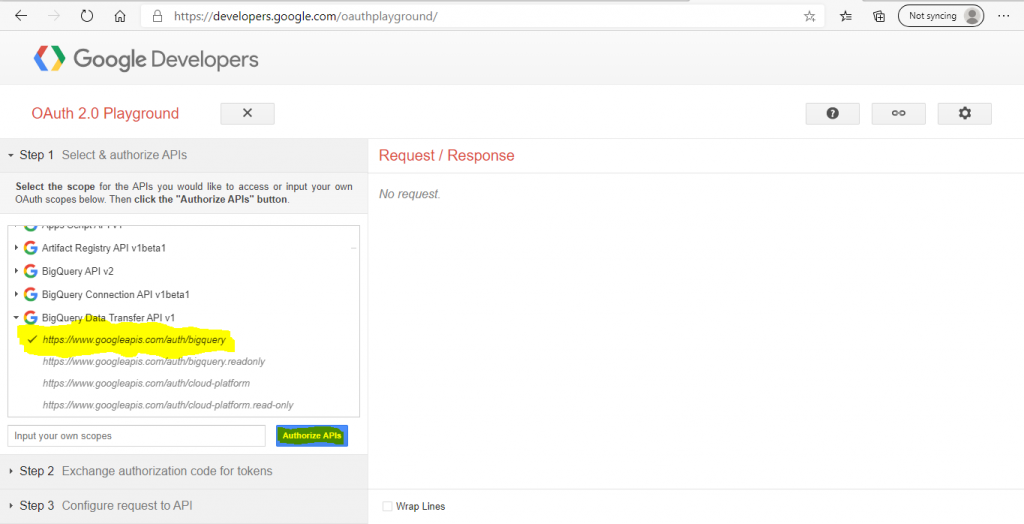Open browser Settings and more menu

1004,16
